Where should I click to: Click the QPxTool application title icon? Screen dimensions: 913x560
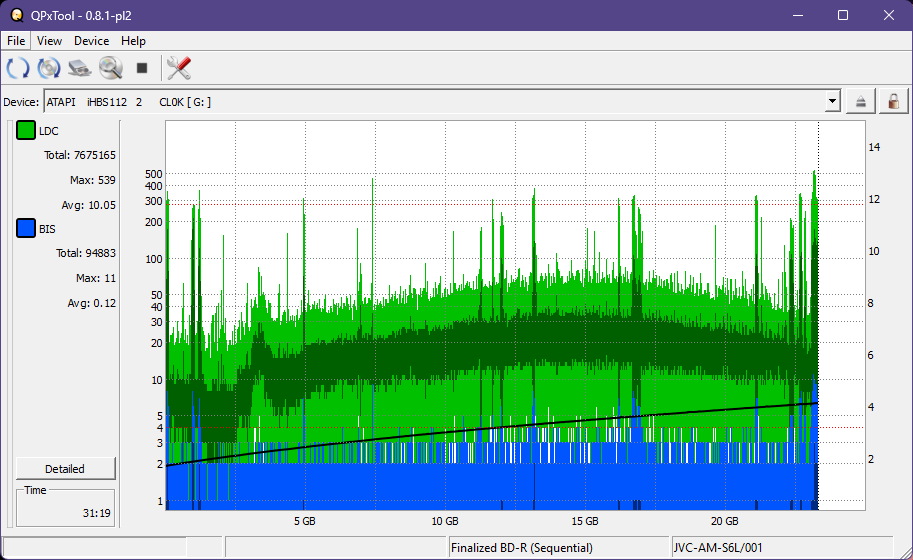click(17, 15)
